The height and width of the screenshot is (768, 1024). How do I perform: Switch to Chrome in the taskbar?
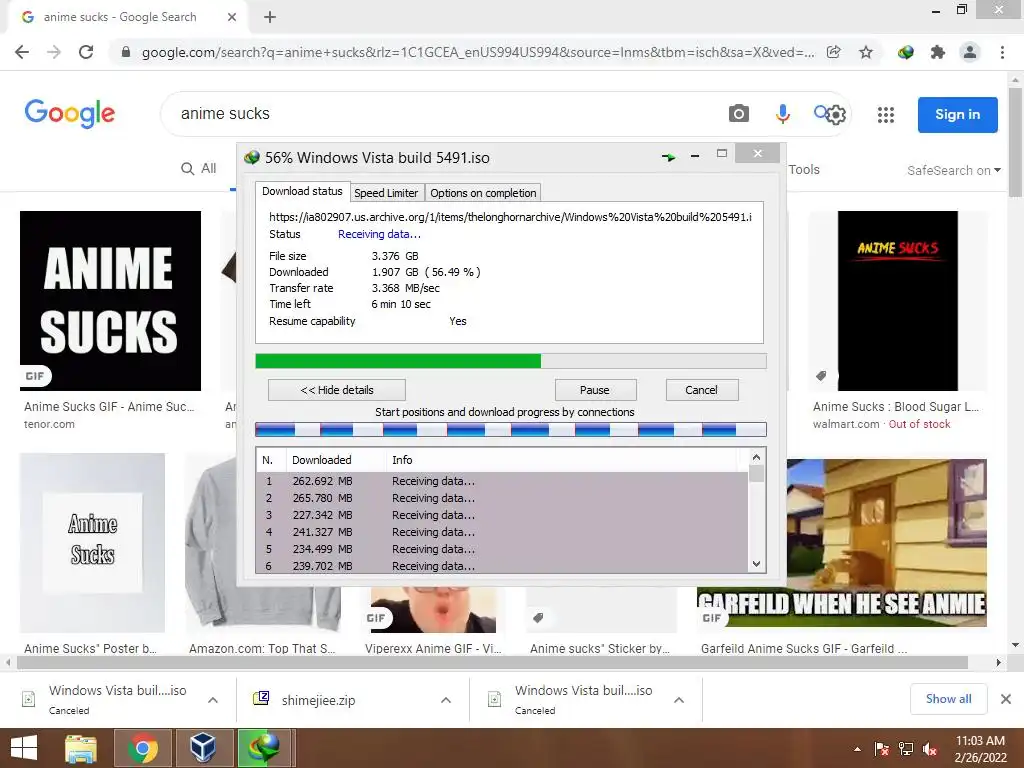click(142, 748)
